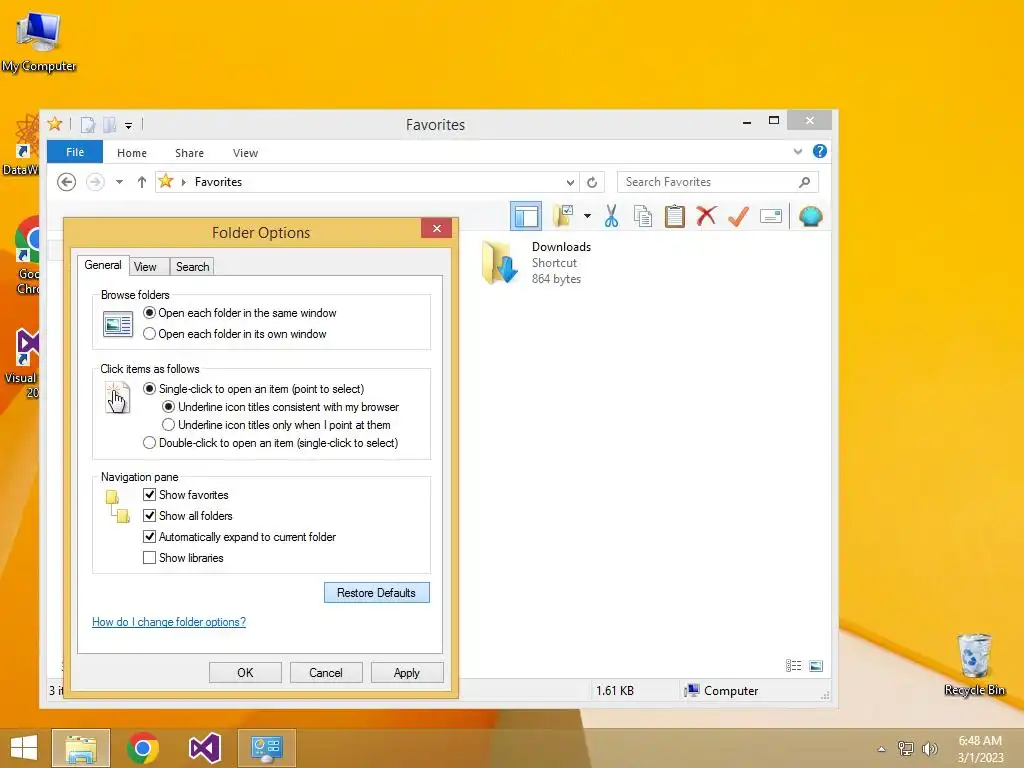Open the Help question mark icon
The height and width of the screenshot is (768, 1024).
820,152
